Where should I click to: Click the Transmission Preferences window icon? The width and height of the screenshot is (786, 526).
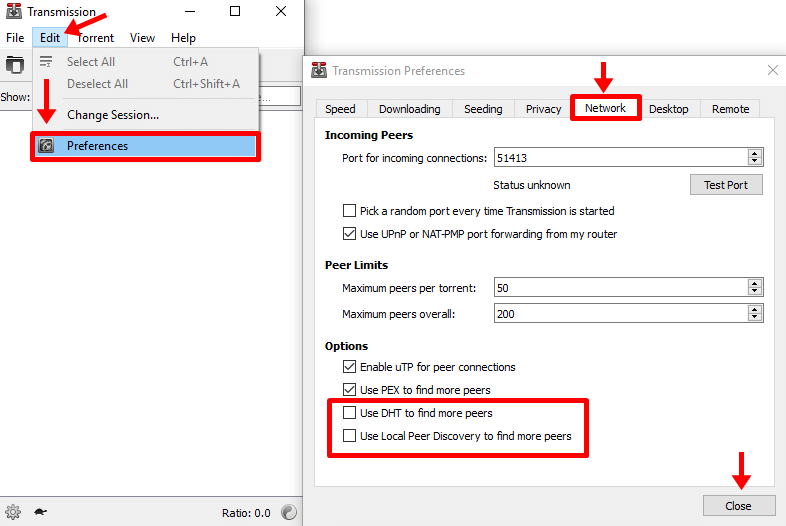tap(319, 70)
